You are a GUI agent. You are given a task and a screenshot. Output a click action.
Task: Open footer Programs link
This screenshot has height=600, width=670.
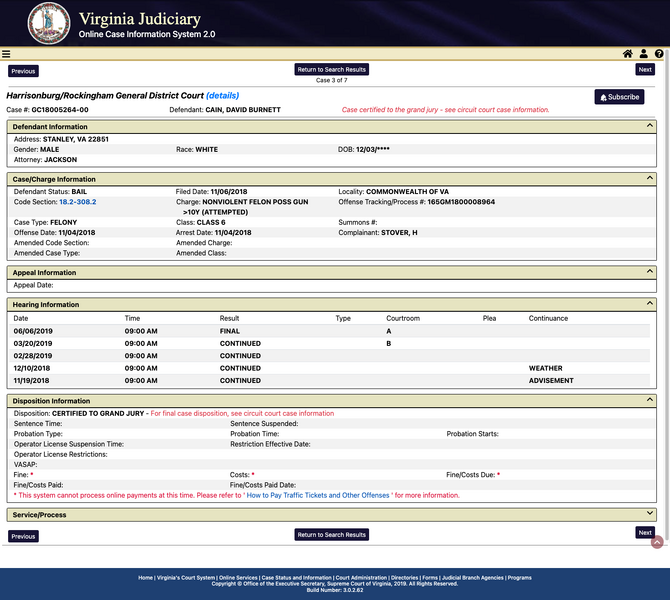click(520, 578)
